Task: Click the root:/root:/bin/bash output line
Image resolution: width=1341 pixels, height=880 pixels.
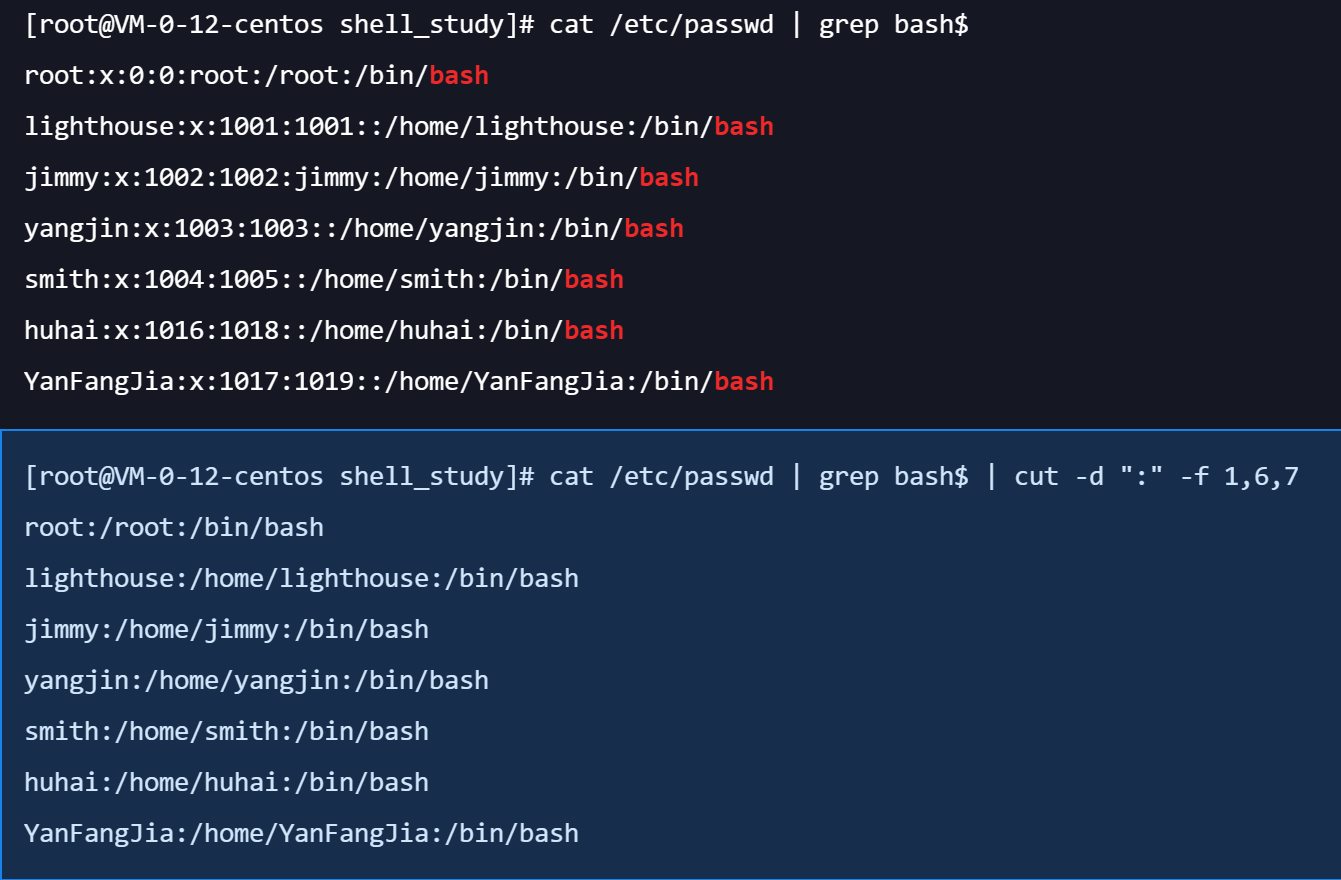Action: [174, 527]
